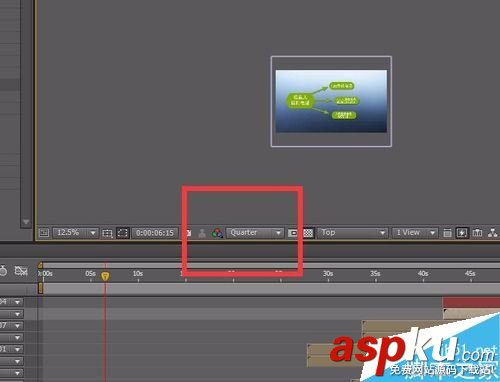Click the time navigator start bracket
This screenshot has width=500, height=382.
[x=40, y=265]
